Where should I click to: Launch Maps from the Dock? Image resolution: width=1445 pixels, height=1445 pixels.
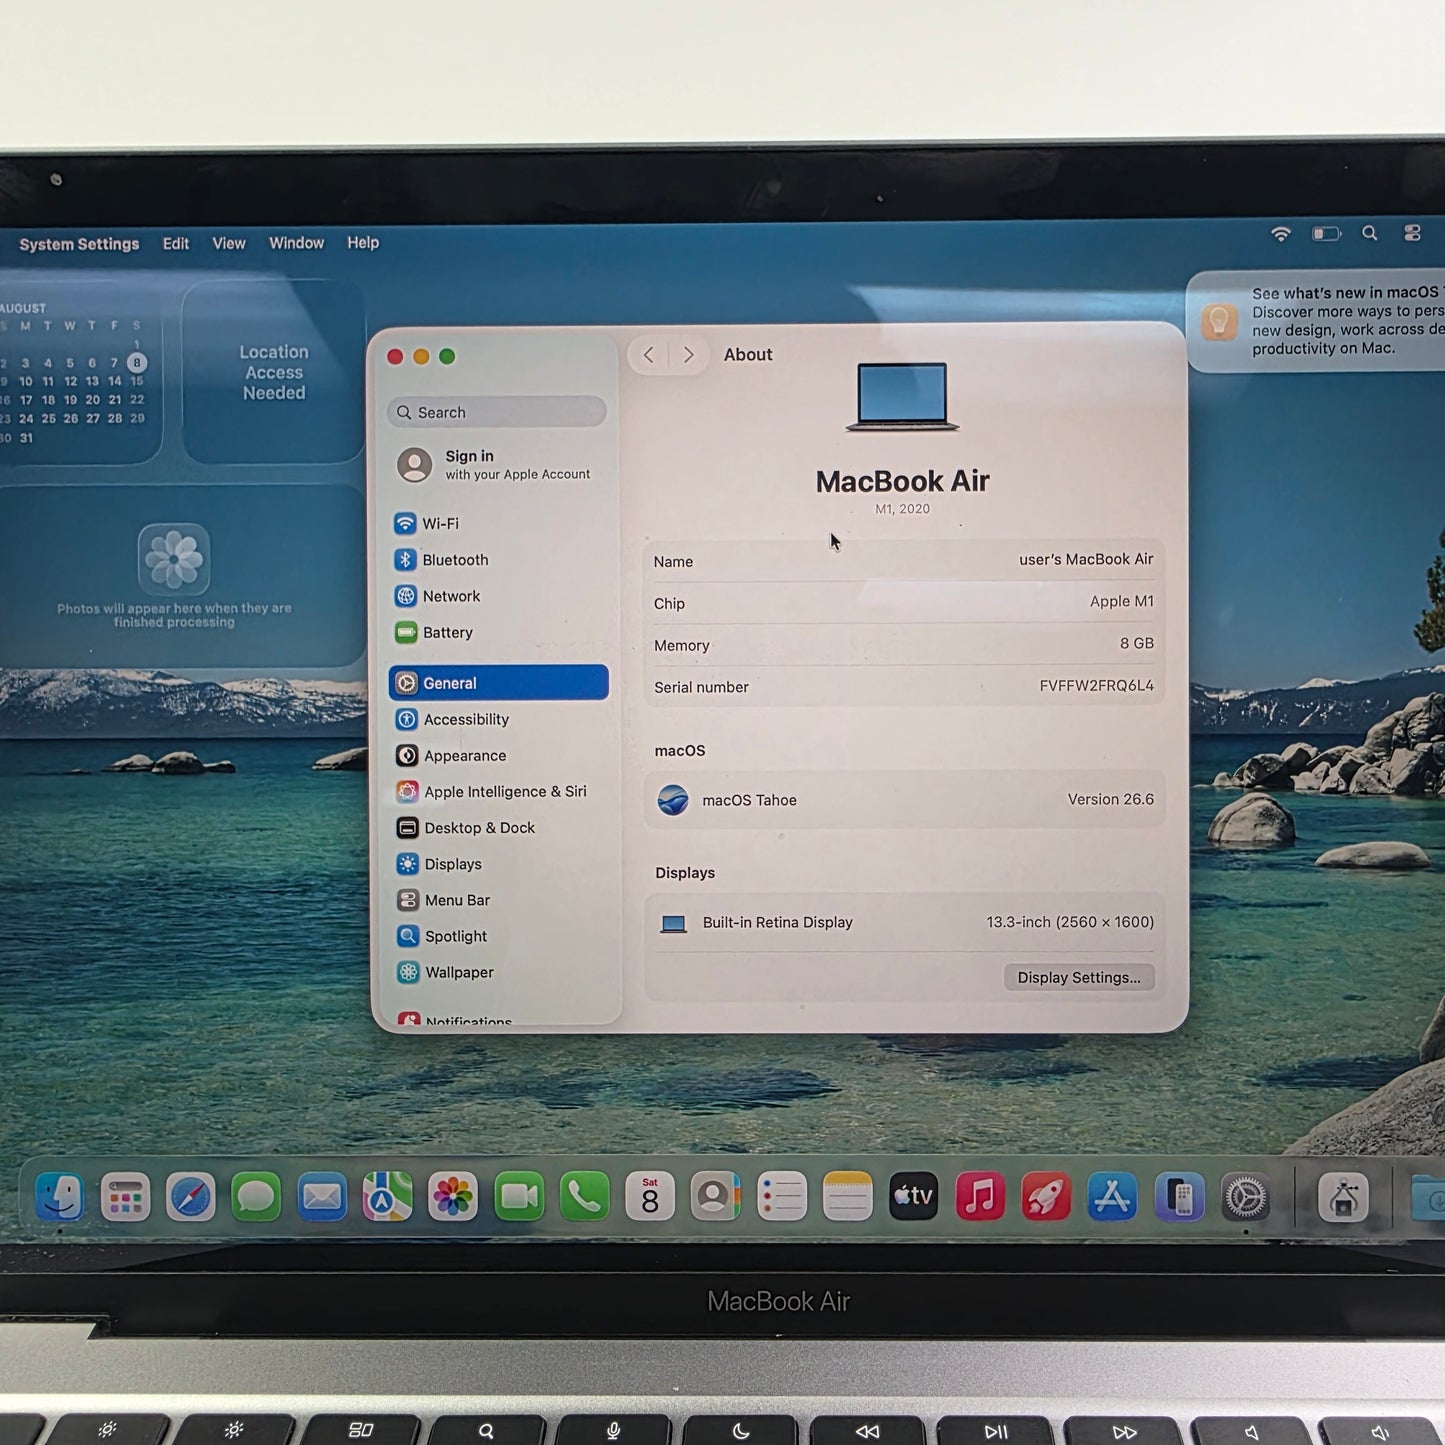[387, 1197]
